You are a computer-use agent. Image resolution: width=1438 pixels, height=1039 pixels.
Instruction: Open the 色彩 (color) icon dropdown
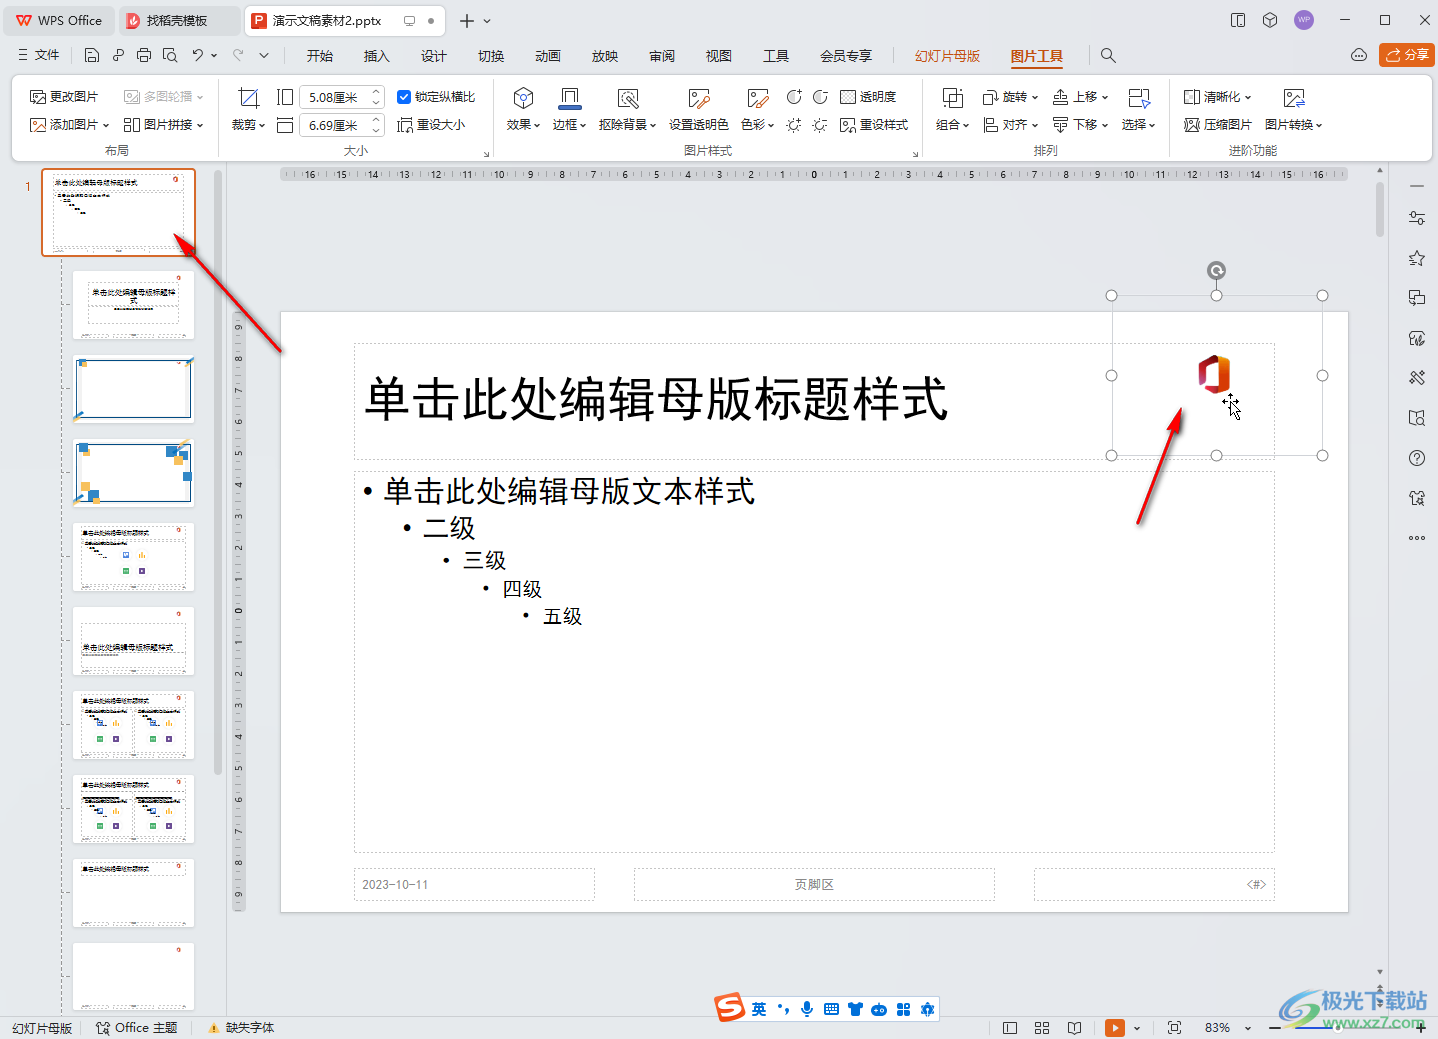758,98
